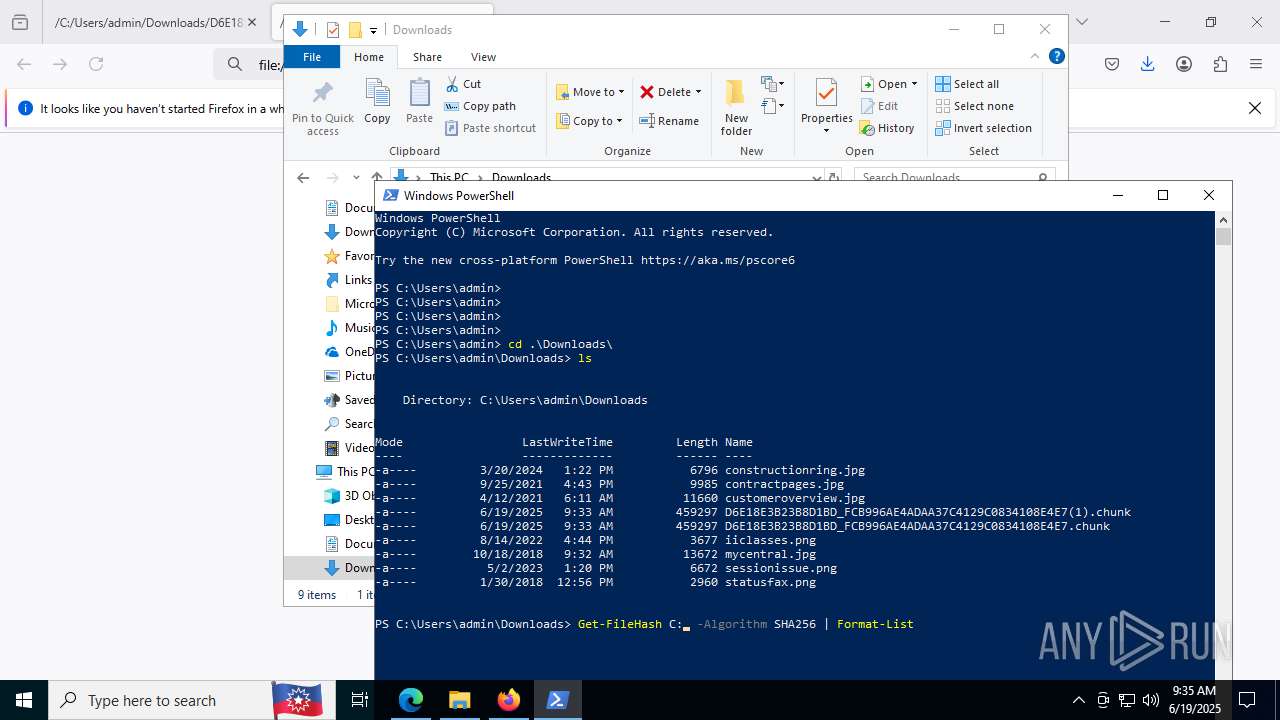Viewport: 1280px width, 720px height.
Task: Create a New folder from ribbon
Action: [x=736, y=107]
